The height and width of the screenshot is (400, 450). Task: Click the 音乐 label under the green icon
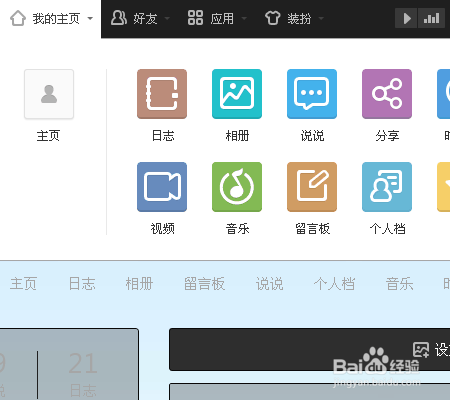[x=237, y=229]
